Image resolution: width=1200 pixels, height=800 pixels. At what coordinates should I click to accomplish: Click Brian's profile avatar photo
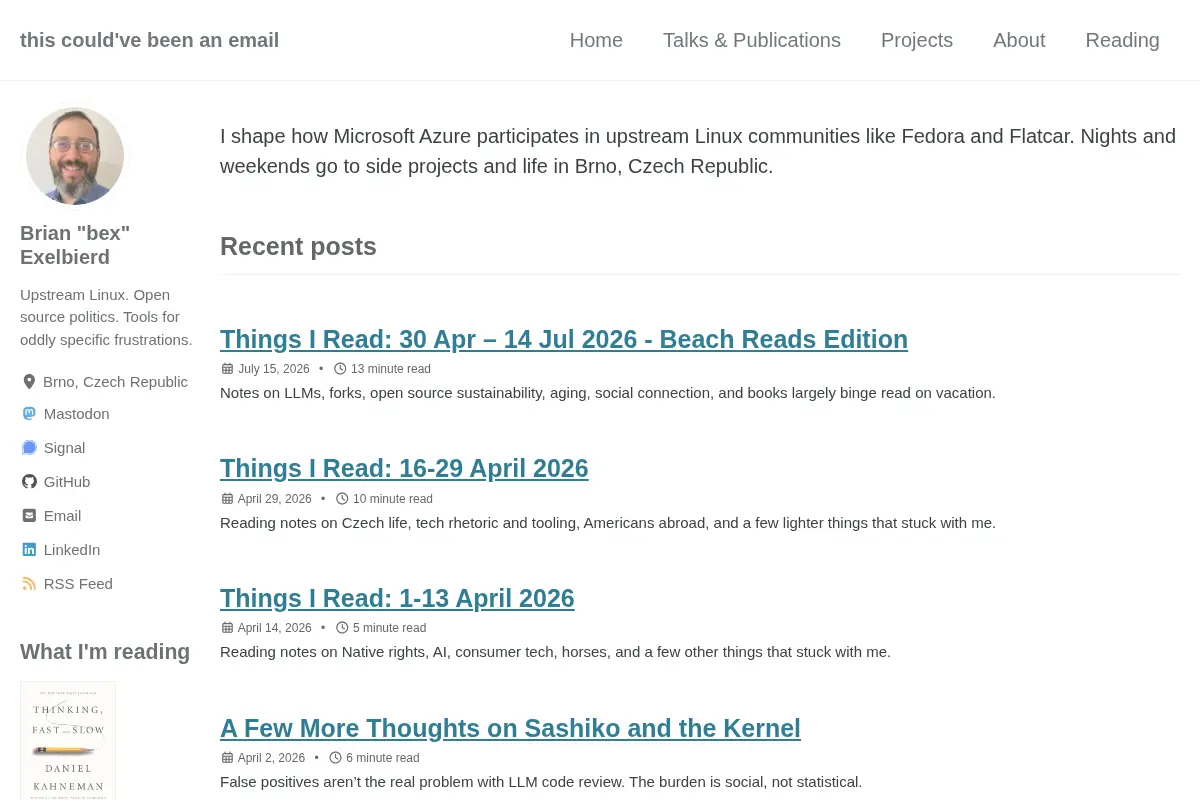coord(75,156)
